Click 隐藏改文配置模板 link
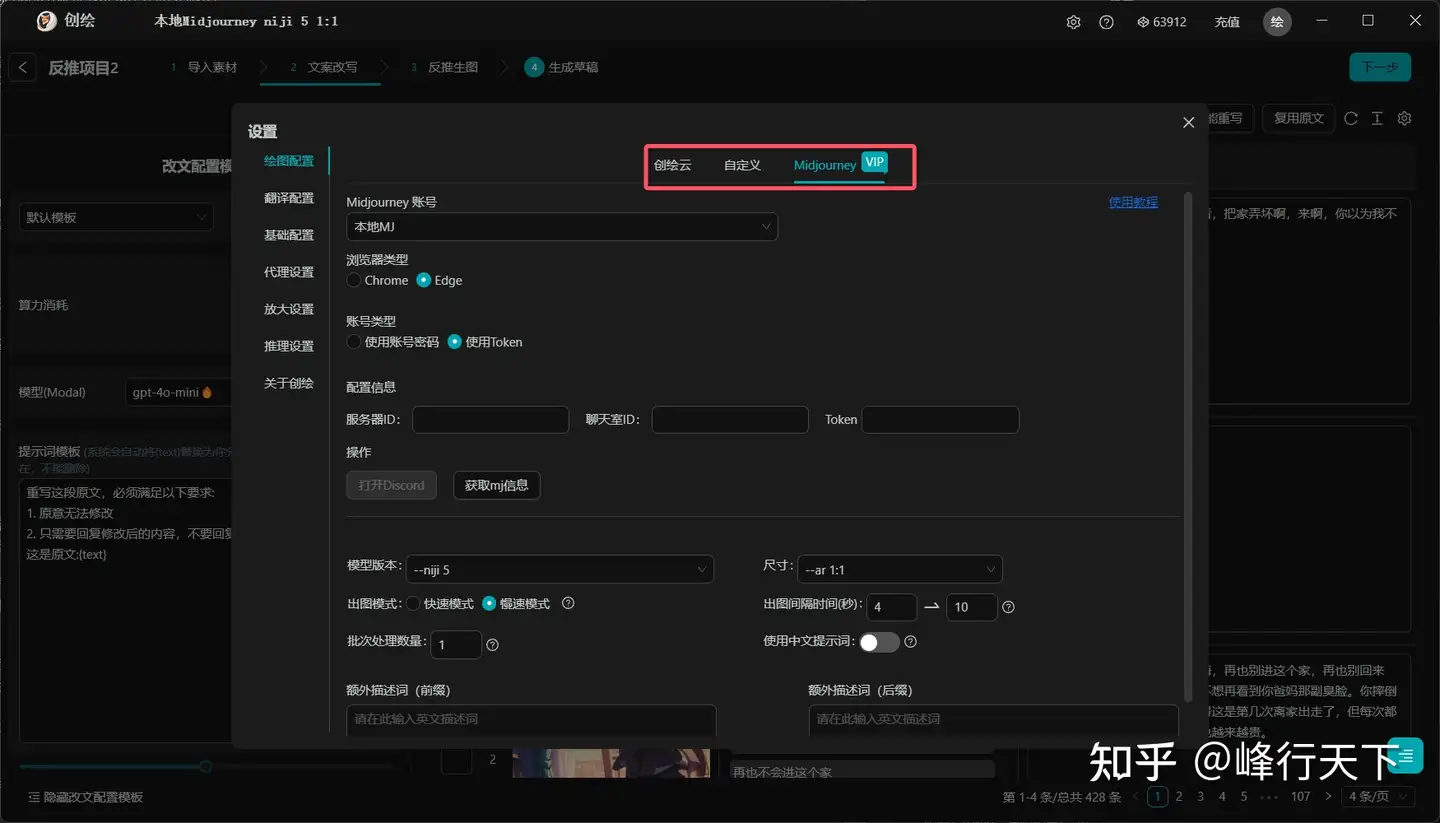This screenshot has width=1440, height=823. click(x=86, y=797)
